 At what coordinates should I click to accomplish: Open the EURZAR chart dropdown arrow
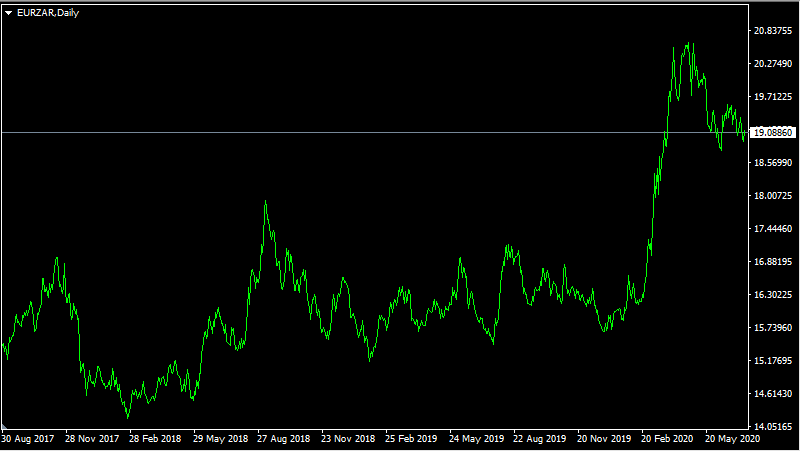[x=8, y=13]
